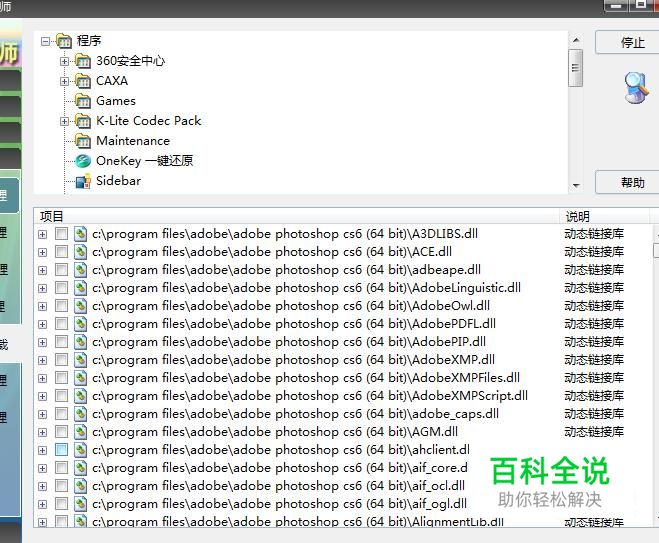Check the aif_ocl.dll checkbox

(61, 486)
